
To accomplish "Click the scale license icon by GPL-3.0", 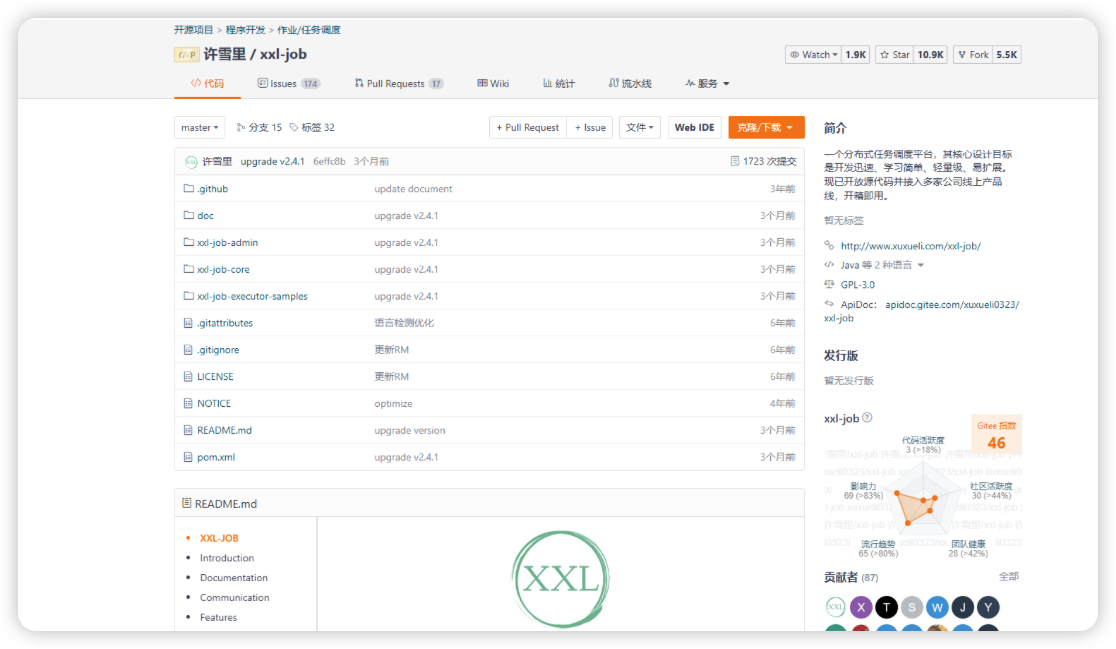I will tap(829, 284).
